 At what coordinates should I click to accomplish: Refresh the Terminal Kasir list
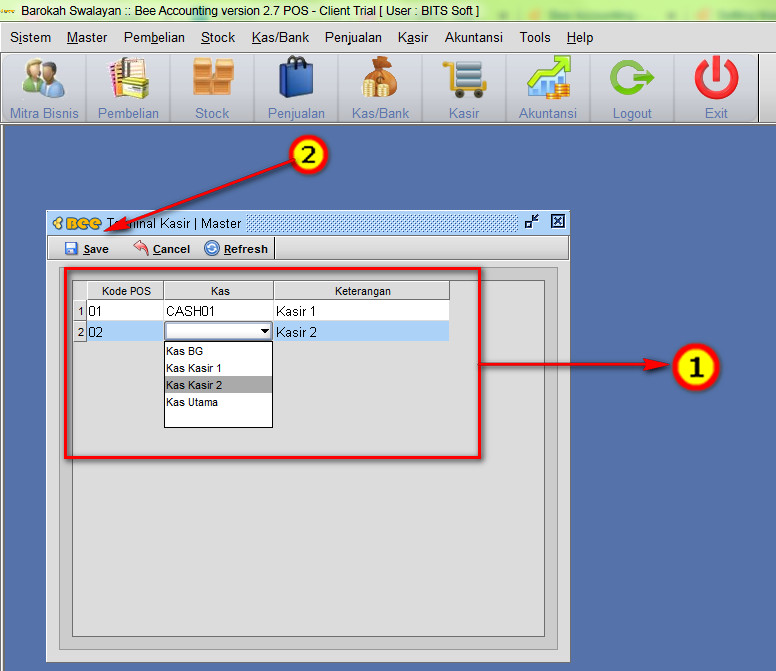pos(236,248)
